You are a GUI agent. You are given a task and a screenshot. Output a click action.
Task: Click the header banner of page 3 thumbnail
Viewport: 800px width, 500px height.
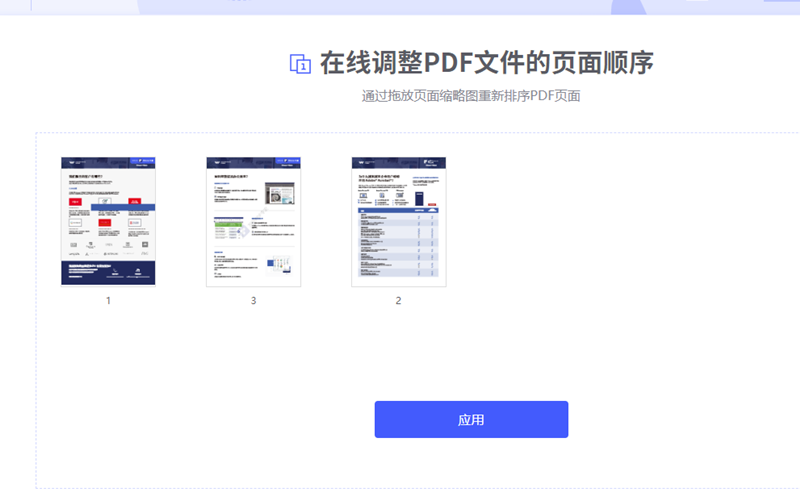[253, 162]
